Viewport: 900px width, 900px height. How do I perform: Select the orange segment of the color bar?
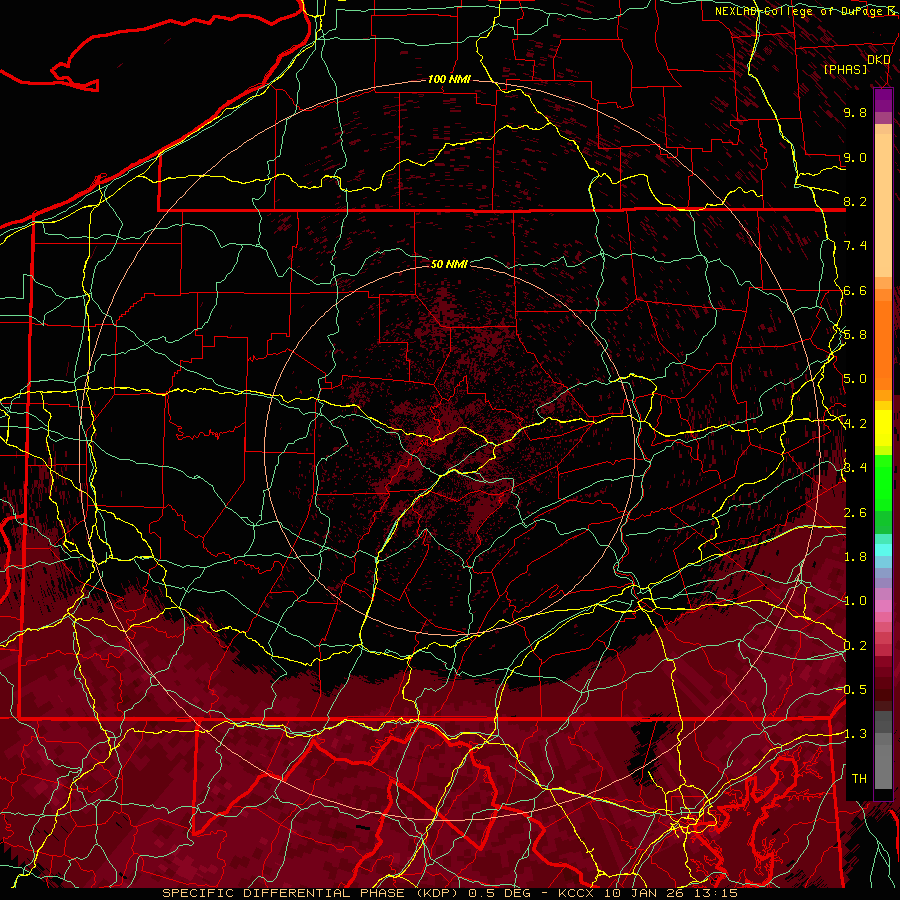click(883, 344)
